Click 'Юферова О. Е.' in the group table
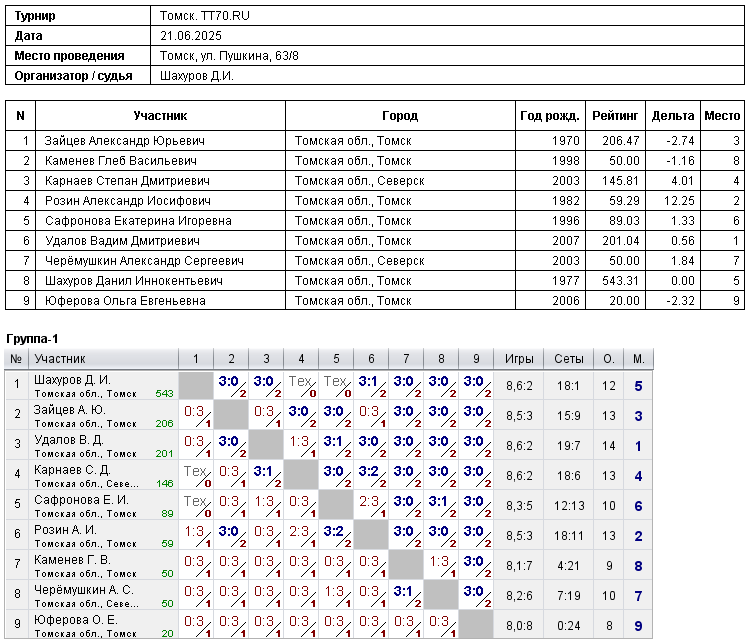Screen dimensions: 750x644 [76, 620]
